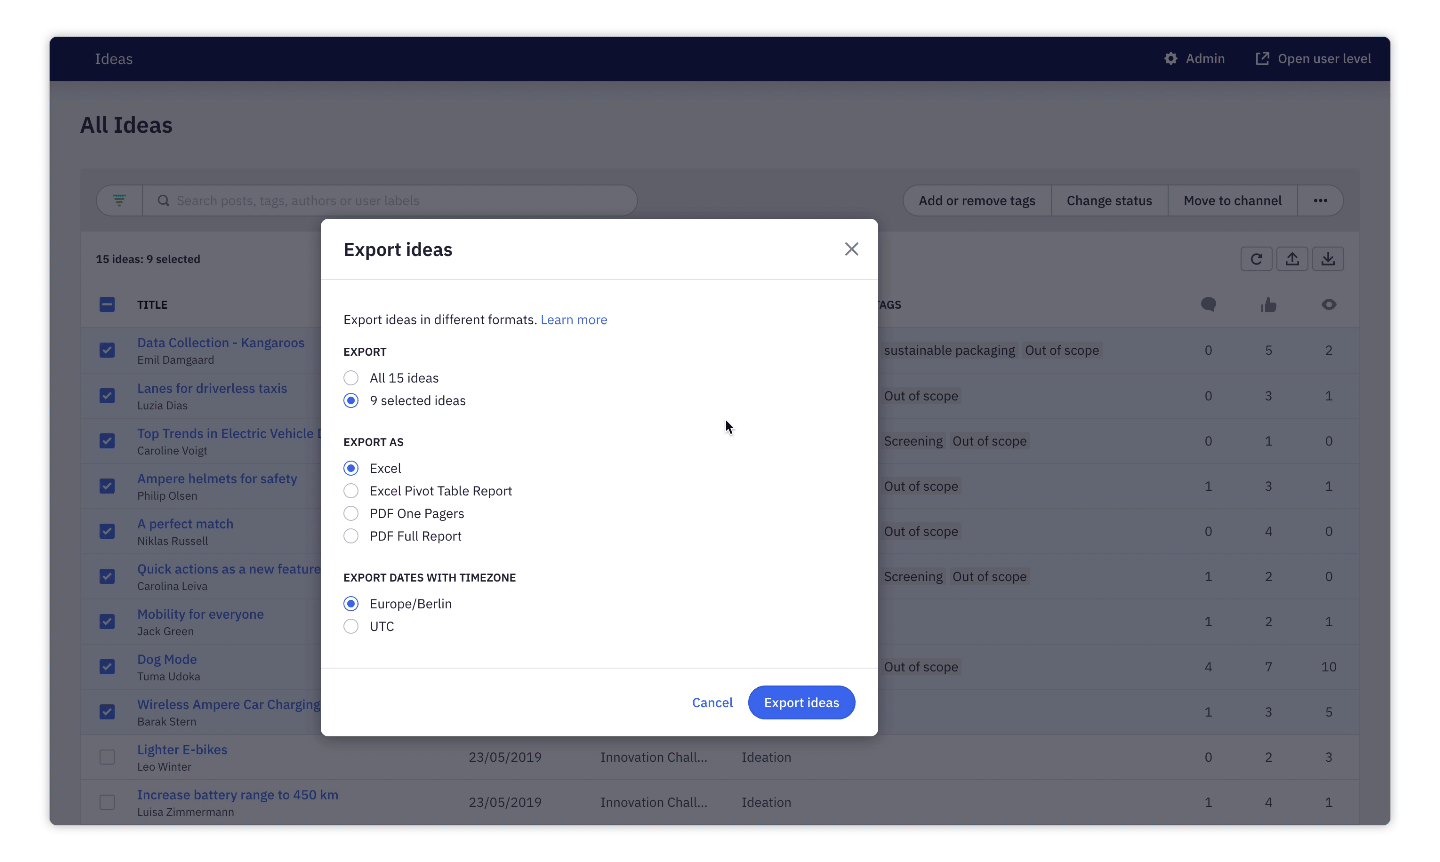Click Open user level link
Viewport: 1440px width, 862px height.
[x=1313, y=59]
